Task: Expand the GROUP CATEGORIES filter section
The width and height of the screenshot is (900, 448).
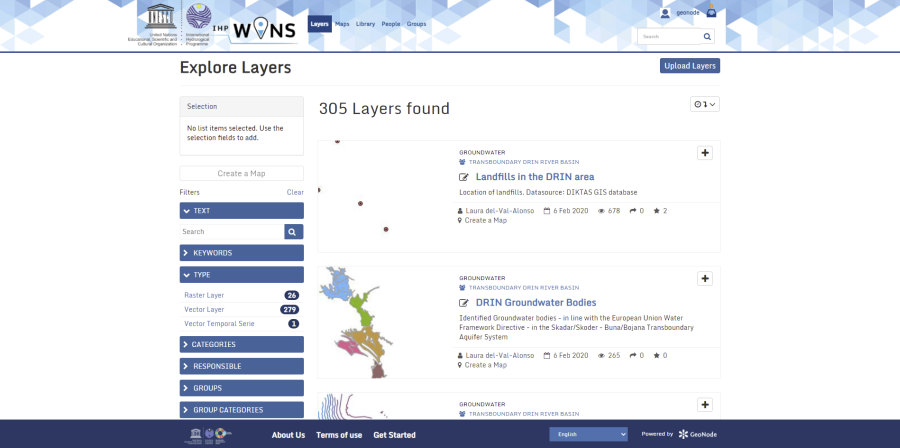Action: [242, 410]
